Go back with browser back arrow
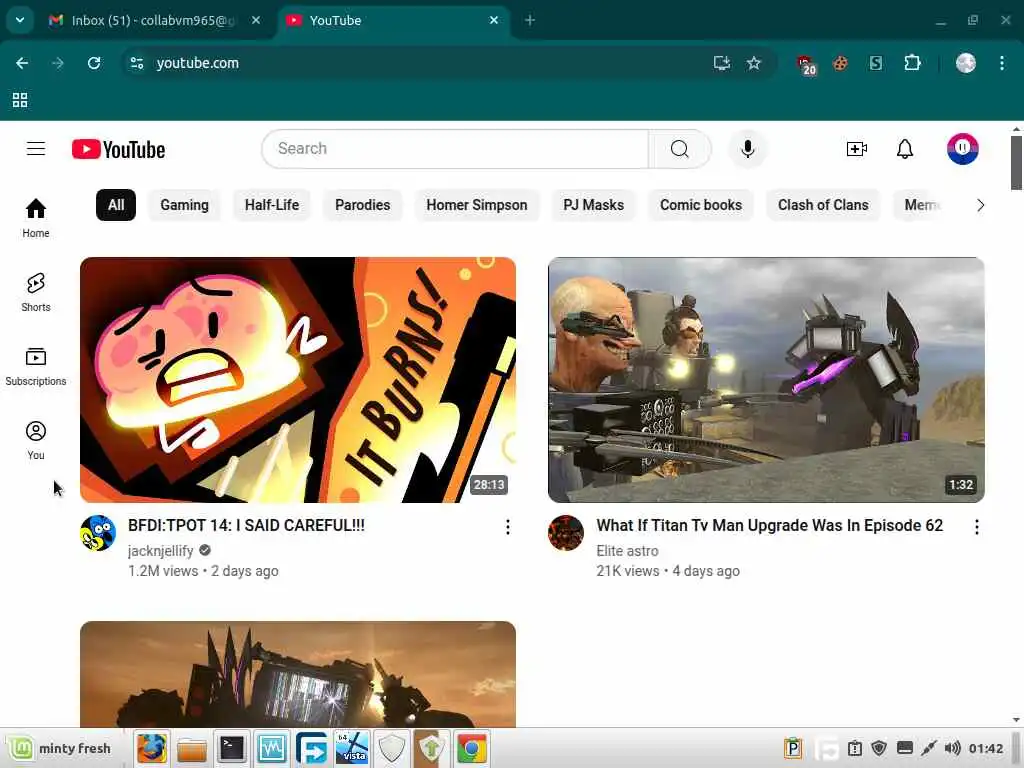This screenshot has width=1024, height=768. 22,63
